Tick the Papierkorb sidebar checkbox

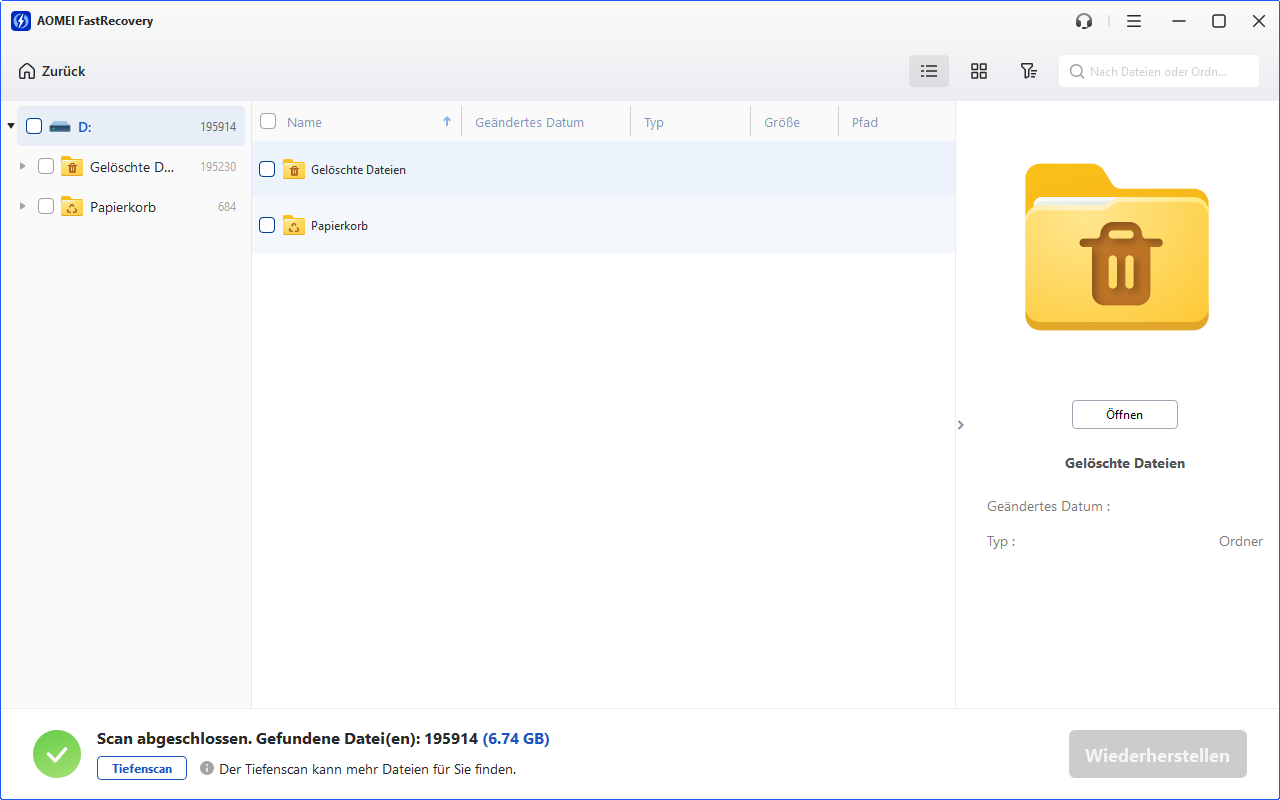coord(46,206)
